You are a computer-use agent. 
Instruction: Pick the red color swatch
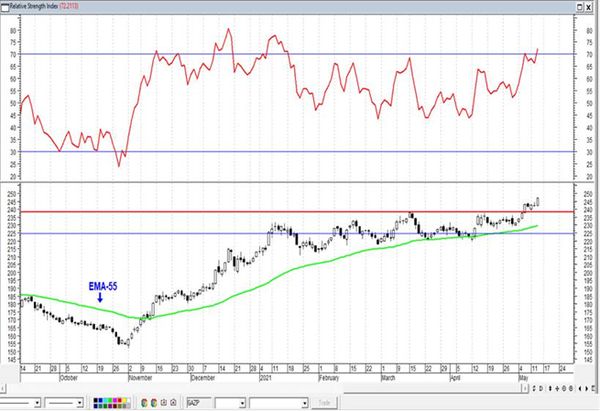click(120, 400)
